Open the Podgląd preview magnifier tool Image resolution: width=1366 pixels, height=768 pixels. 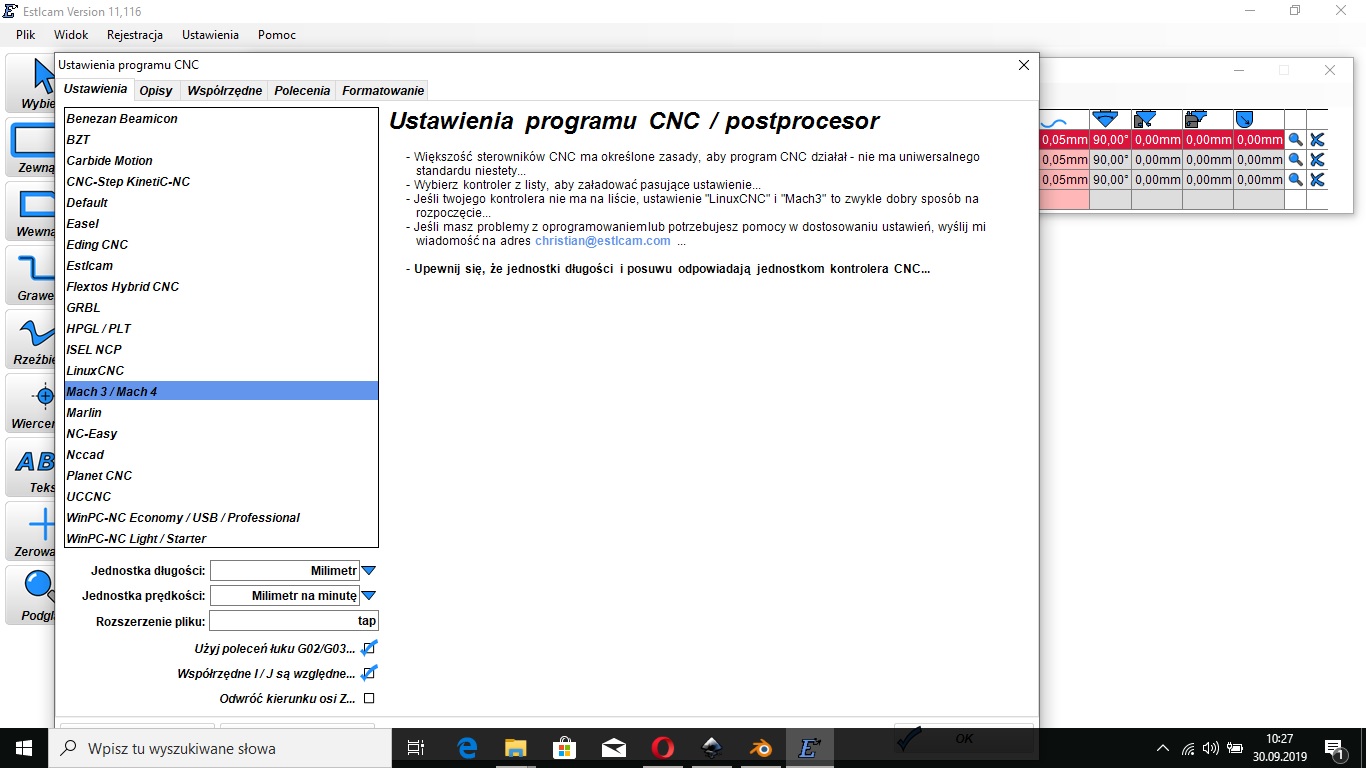tap(31, 595)
